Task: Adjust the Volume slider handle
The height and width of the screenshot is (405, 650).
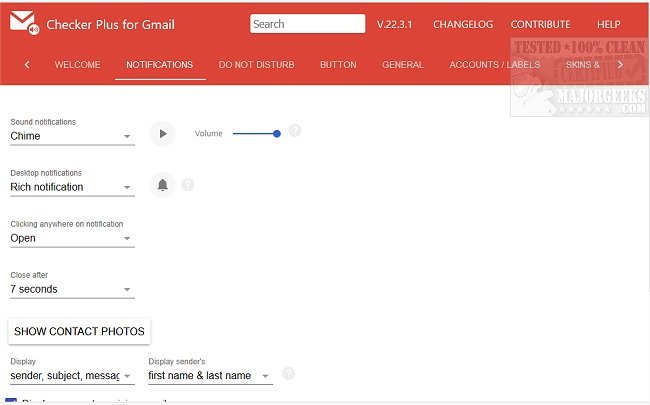Action: coord(277,133)
